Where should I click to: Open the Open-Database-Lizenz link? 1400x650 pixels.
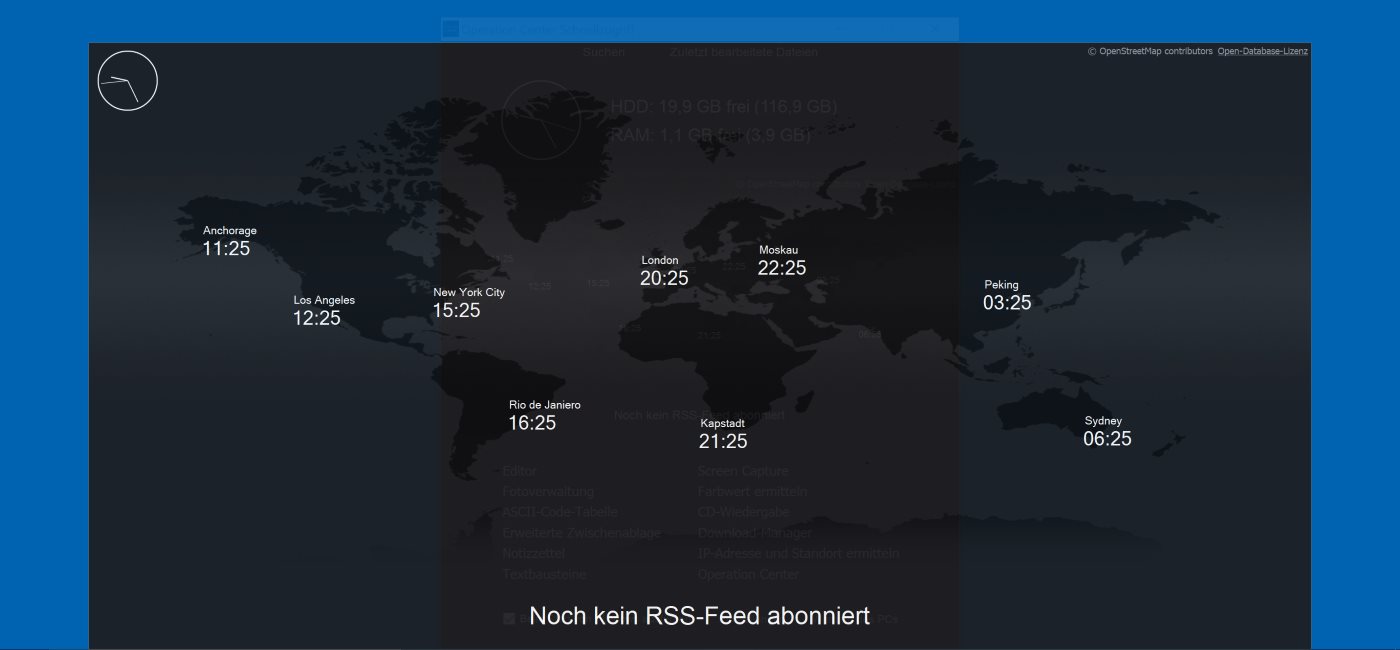point(1262,51)
